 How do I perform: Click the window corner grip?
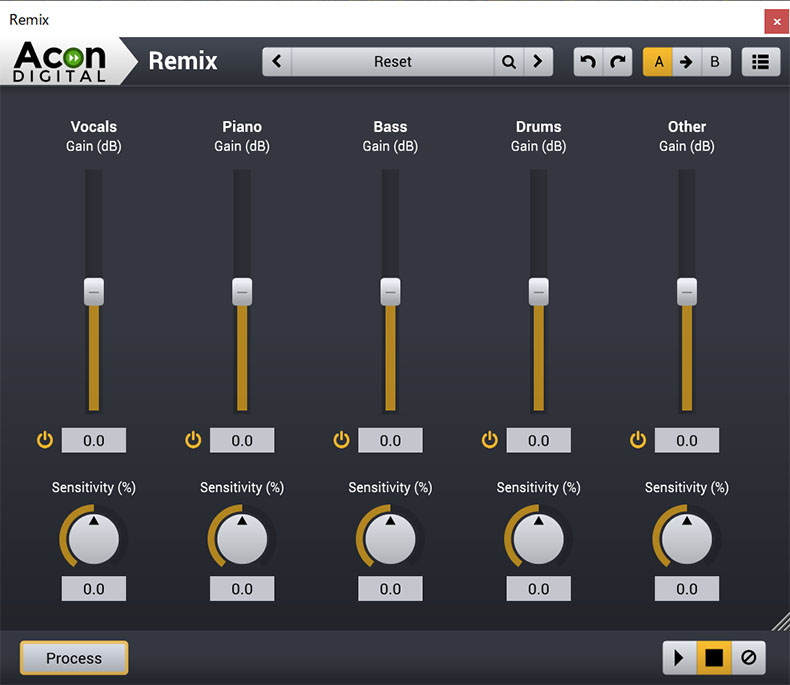pos(781,621)
